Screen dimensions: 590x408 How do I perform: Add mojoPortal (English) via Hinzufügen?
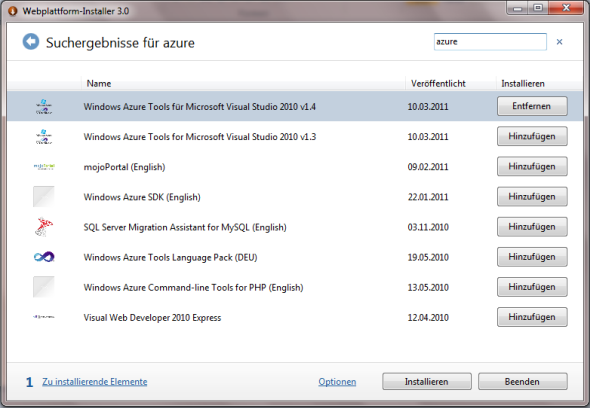click(x=532, y=166)
